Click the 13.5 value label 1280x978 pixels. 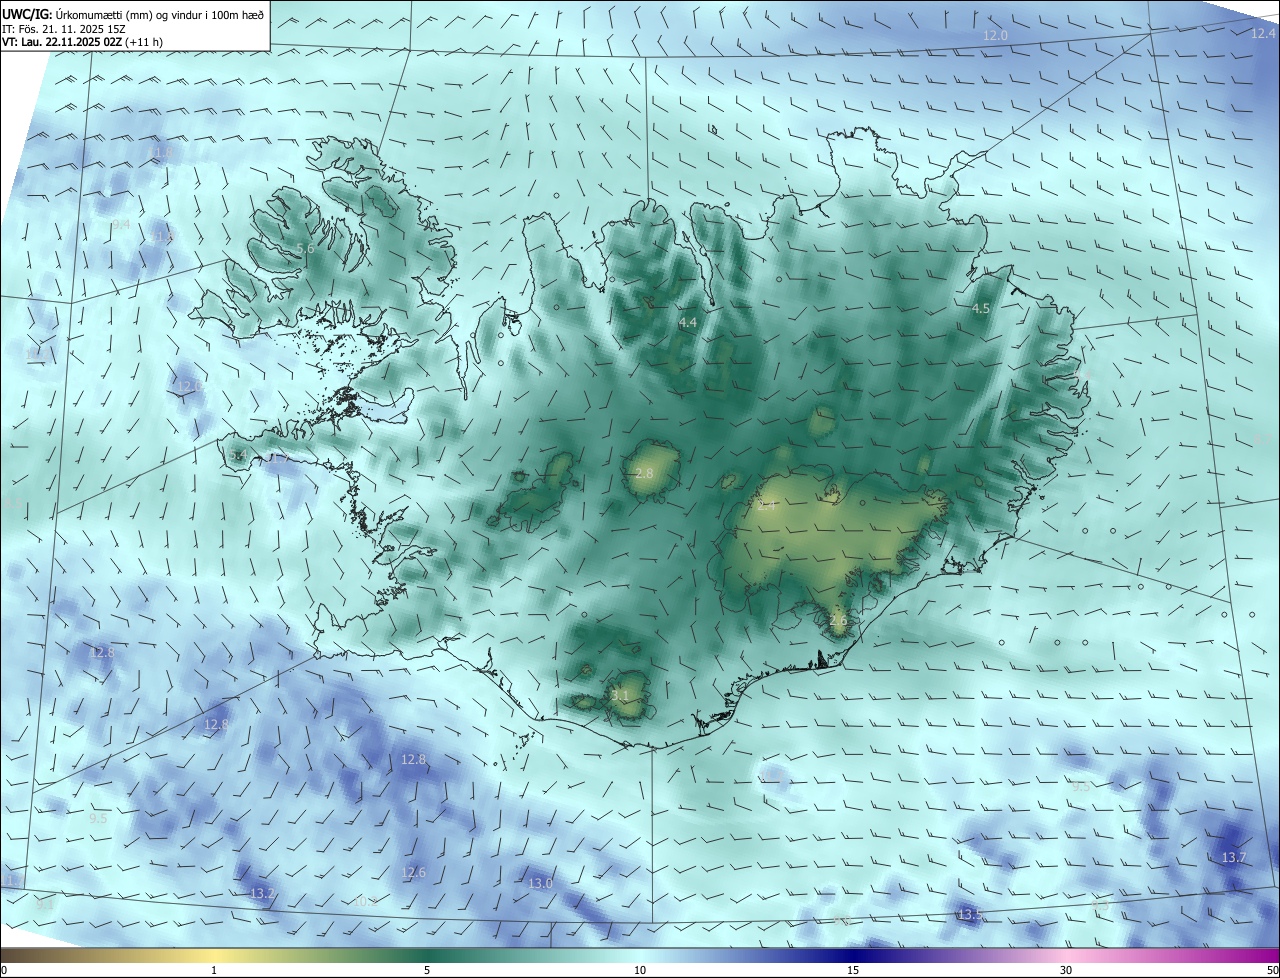coord(970,915)
